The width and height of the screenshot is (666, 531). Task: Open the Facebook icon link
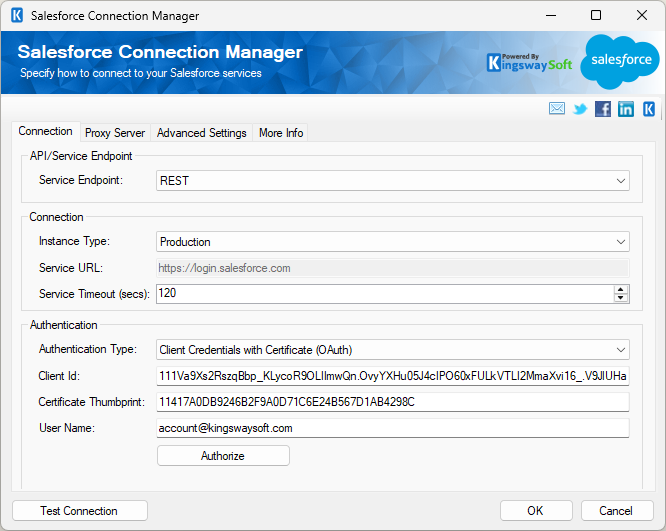coord(603,109)
